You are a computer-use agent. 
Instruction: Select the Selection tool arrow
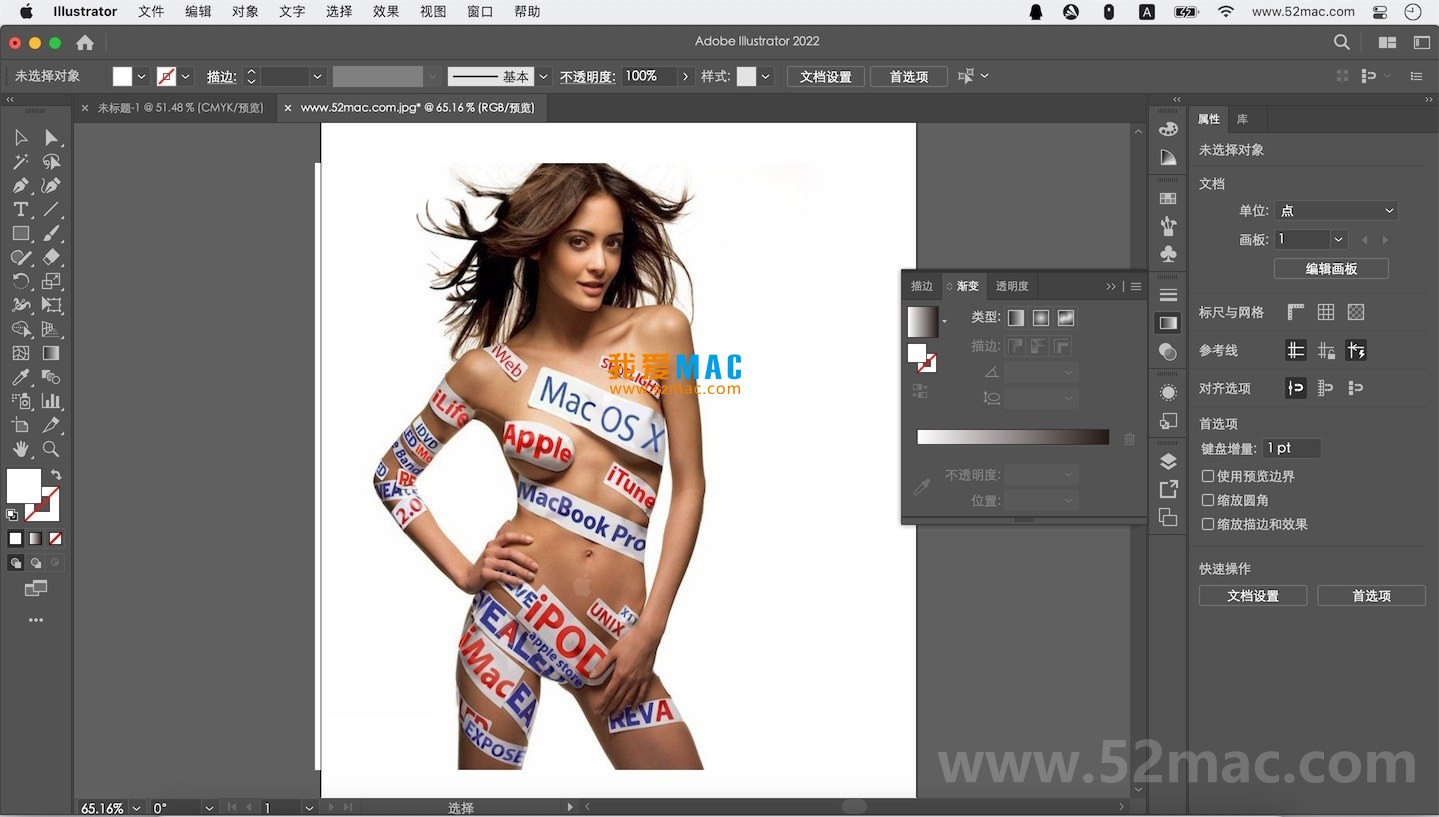tap(20, 137)
